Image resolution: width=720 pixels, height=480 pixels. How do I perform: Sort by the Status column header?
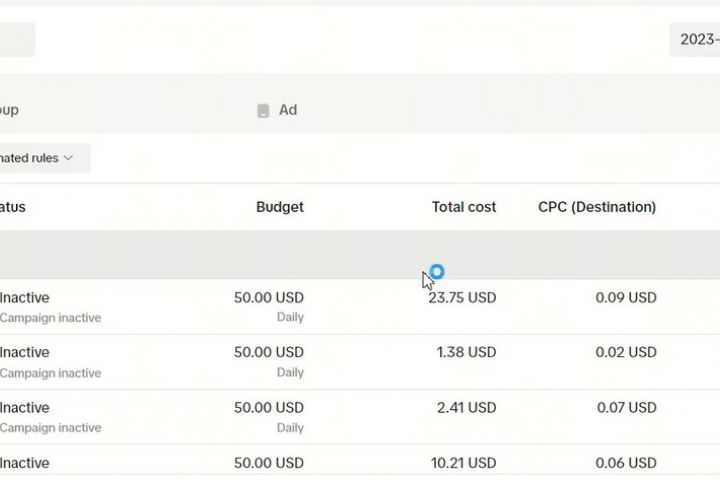[13, 207]
